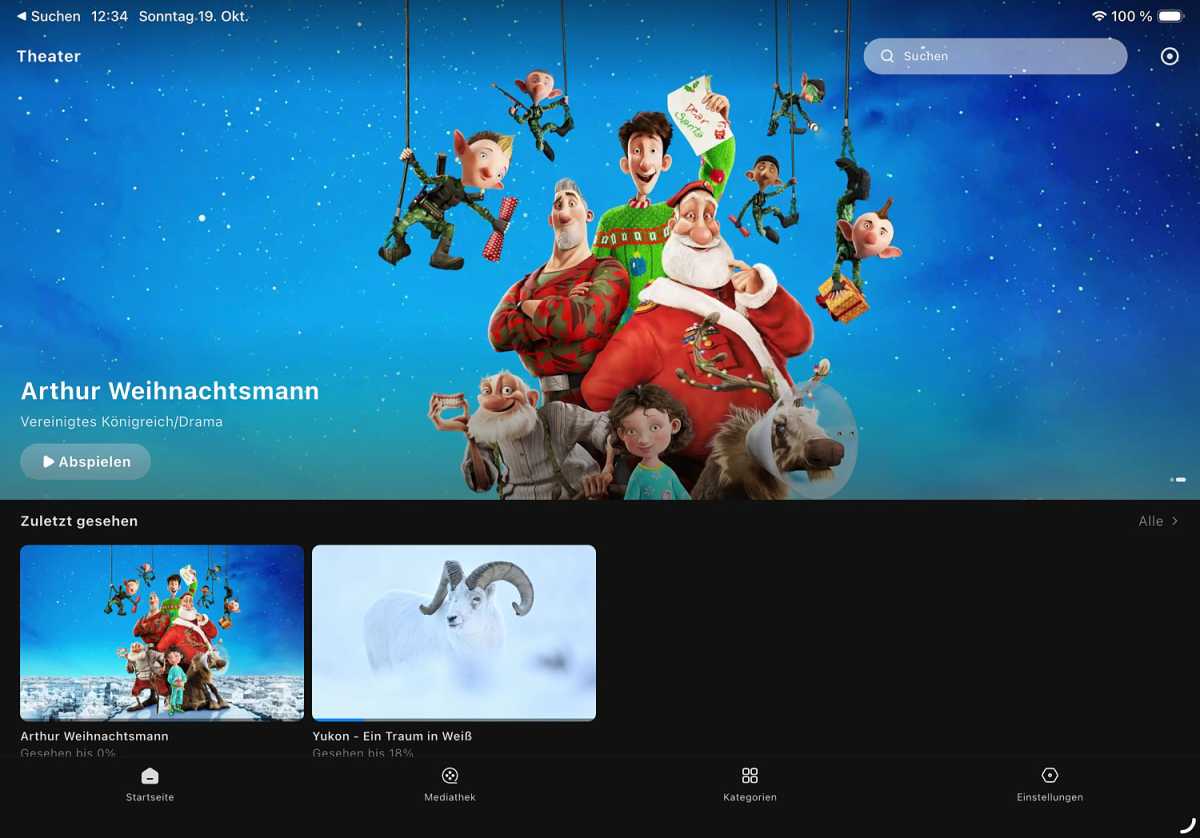Tap the Wi-Fi status icon
Screen dimensions: 1200x838
[x=1099, y=17]
